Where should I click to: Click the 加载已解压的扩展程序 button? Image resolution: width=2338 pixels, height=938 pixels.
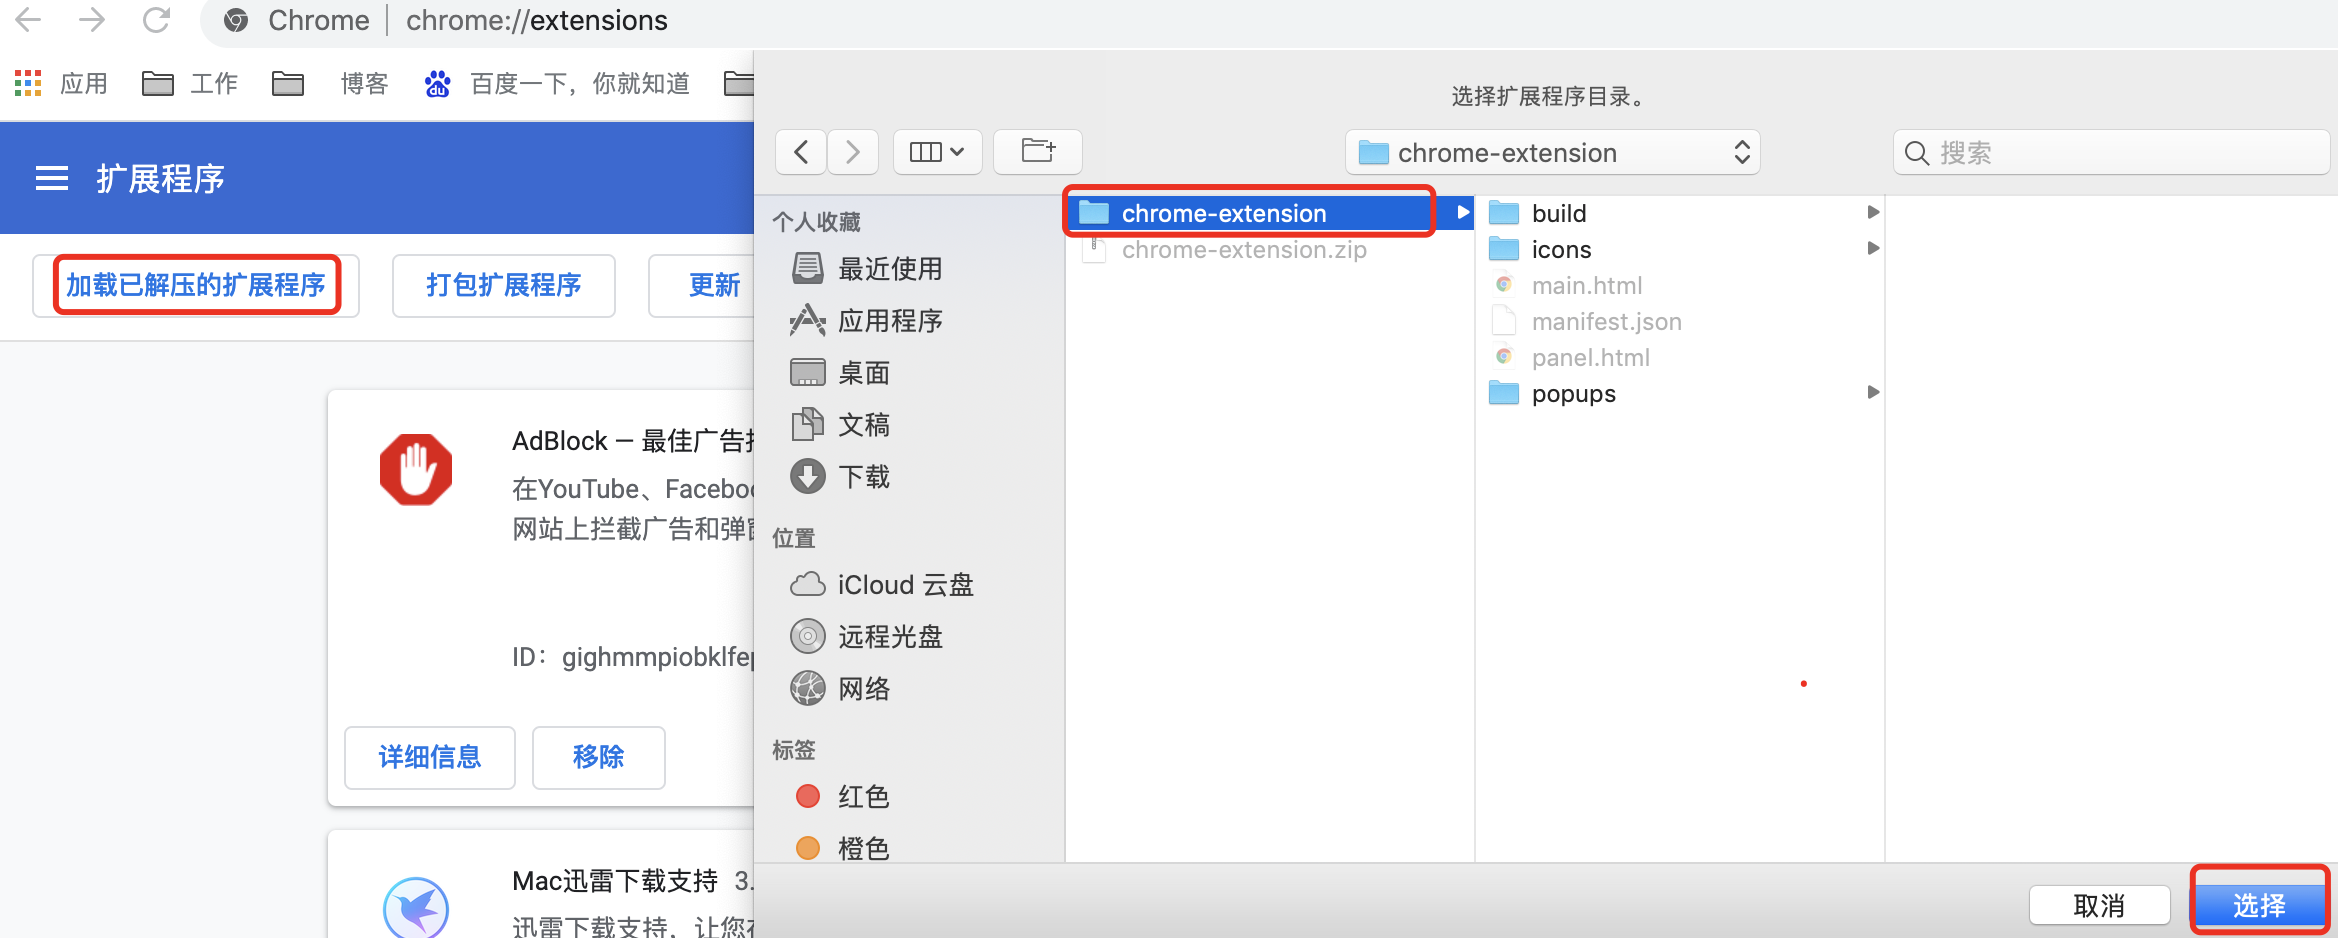coord(196,285)
